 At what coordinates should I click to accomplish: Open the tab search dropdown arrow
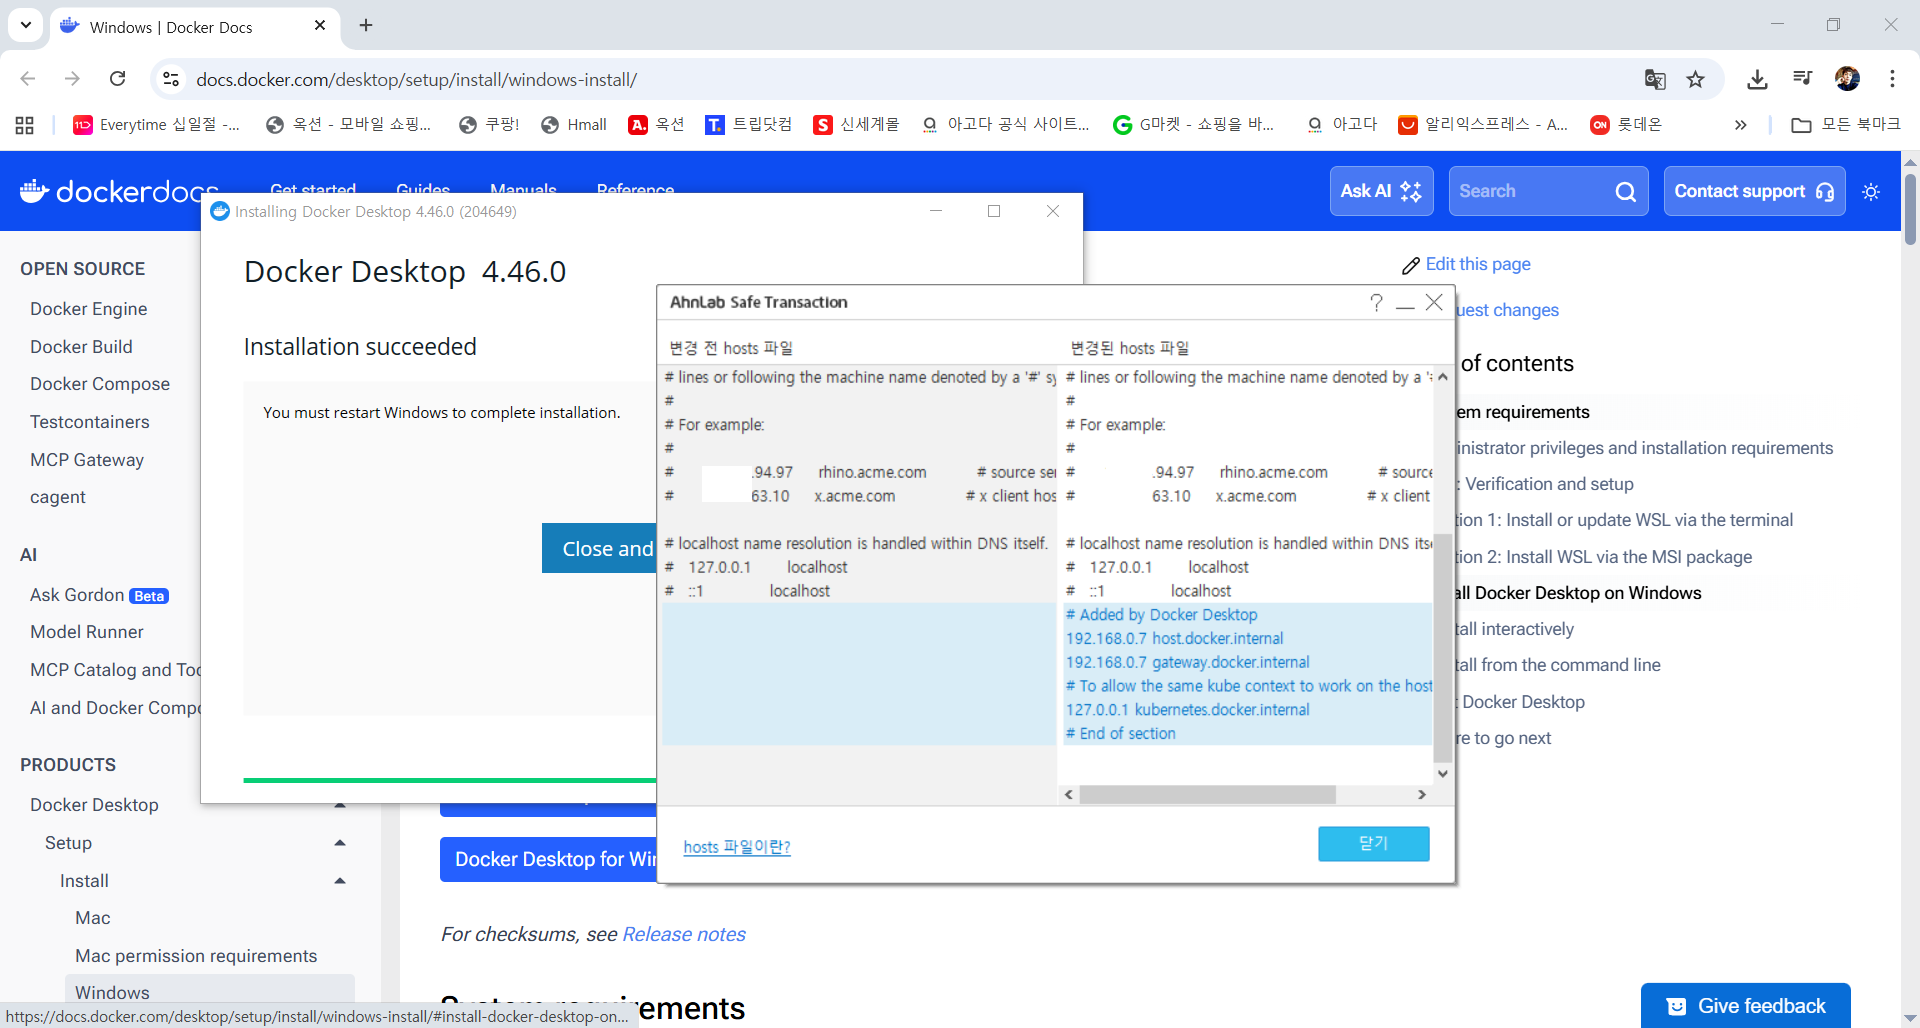coord(26,25)
